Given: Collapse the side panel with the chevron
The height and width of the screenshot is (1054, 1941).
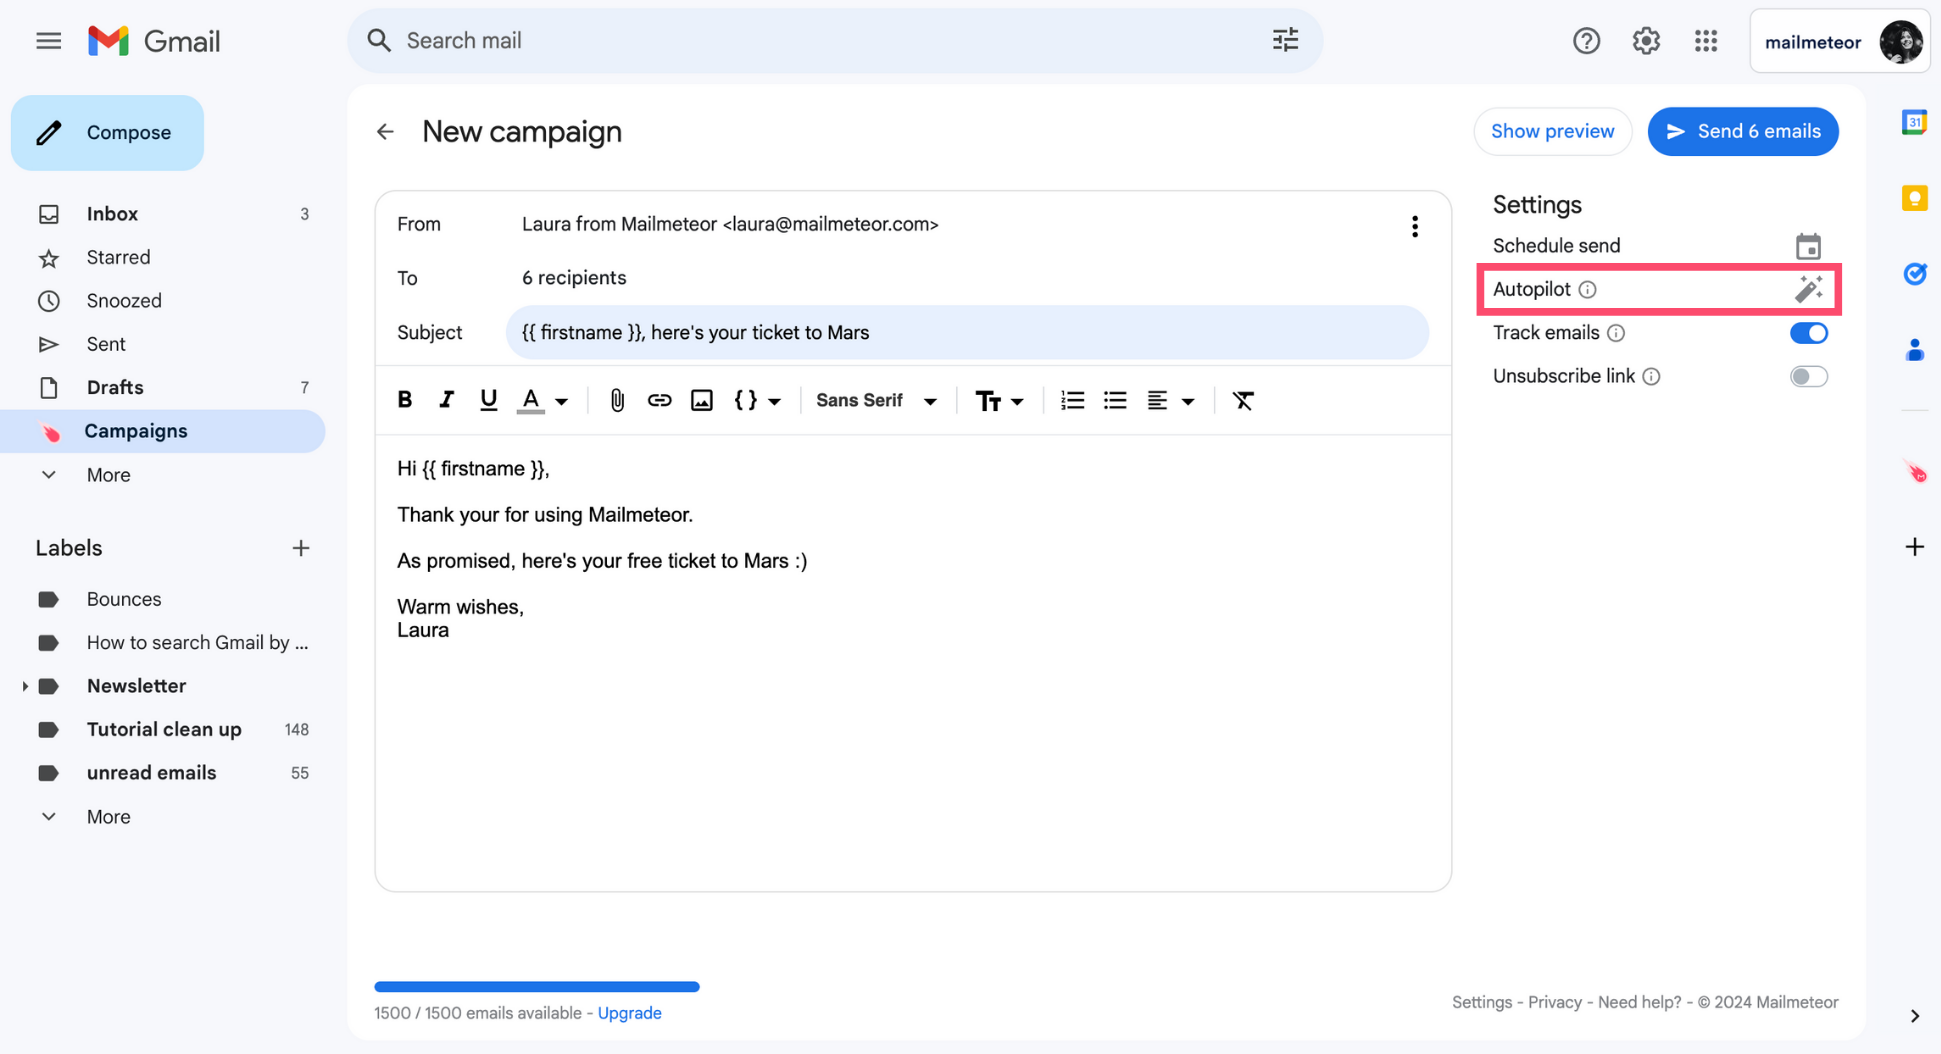Looking at the screenshot, I should click(1914, 1016).
